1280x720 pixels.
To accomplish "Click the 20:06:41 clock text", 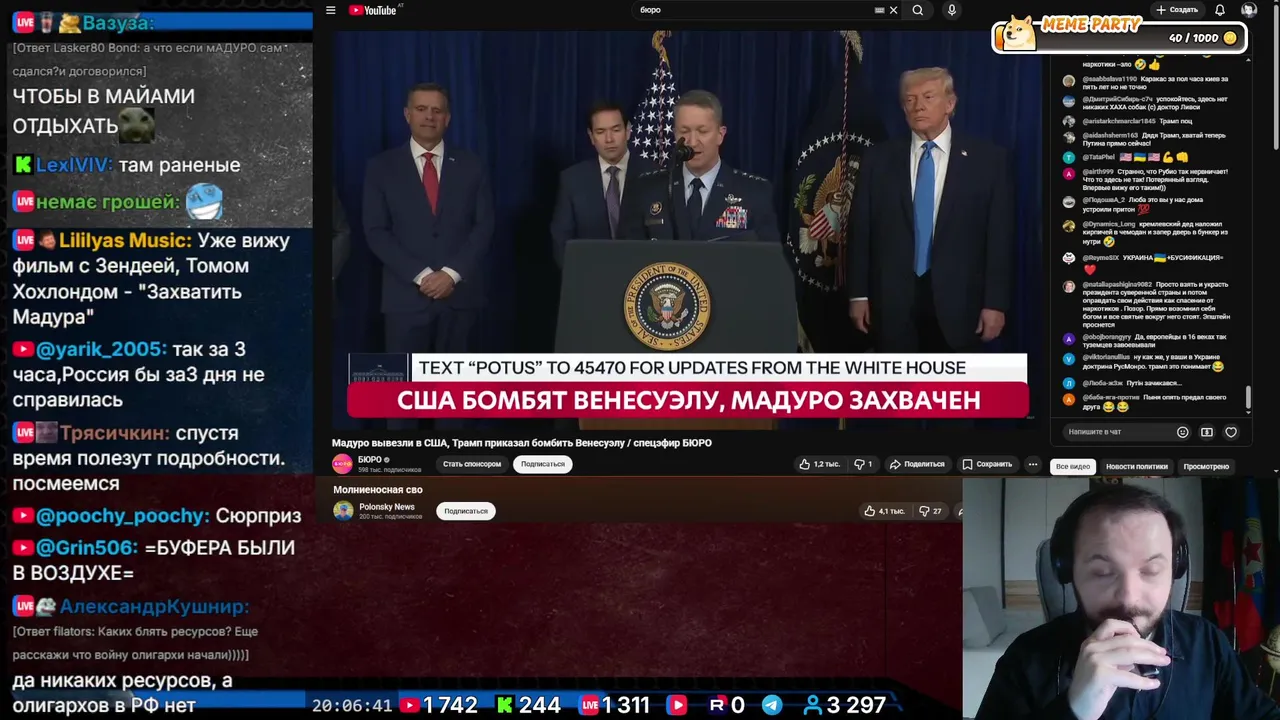I will click(x=352, y=705).
